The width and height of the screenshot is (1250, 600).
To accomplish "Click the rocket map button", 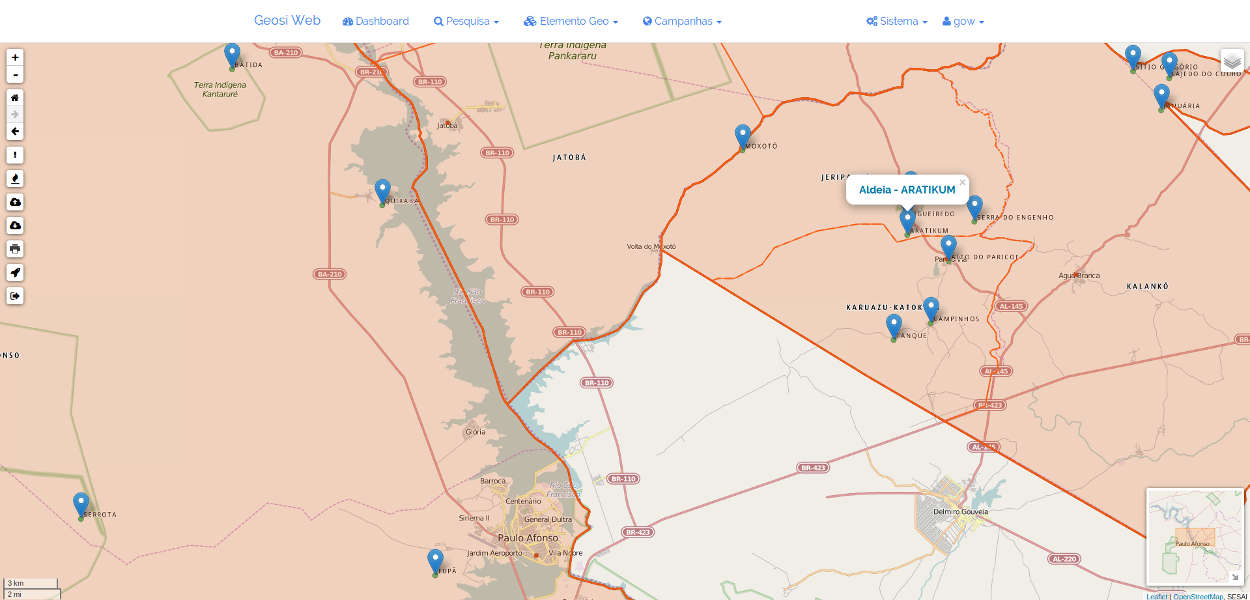I will click(15, 272).
